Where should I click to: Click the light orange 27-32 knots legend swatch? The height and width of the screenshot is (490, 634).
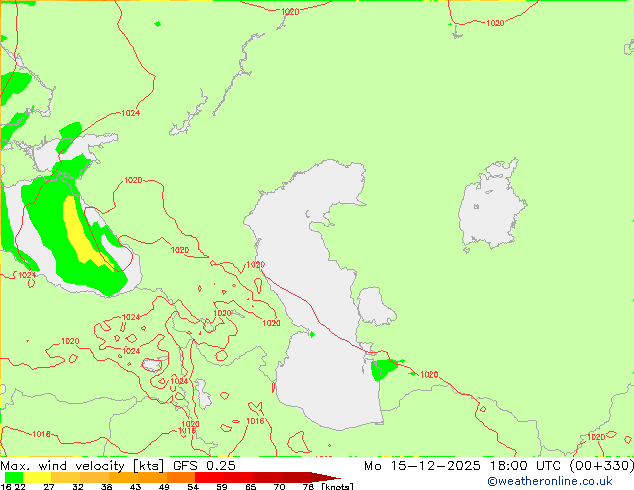pos(66,477)
